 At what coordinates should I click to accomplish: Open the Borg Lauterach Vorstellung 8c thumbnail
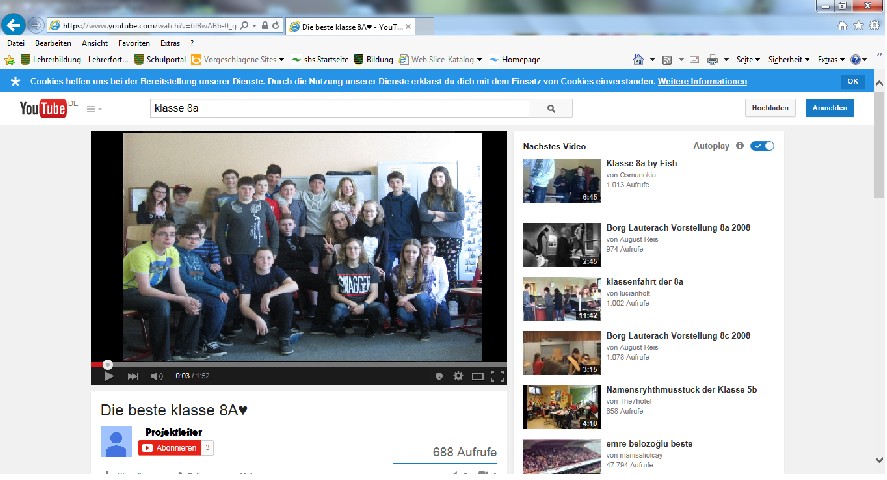[562, 353]
